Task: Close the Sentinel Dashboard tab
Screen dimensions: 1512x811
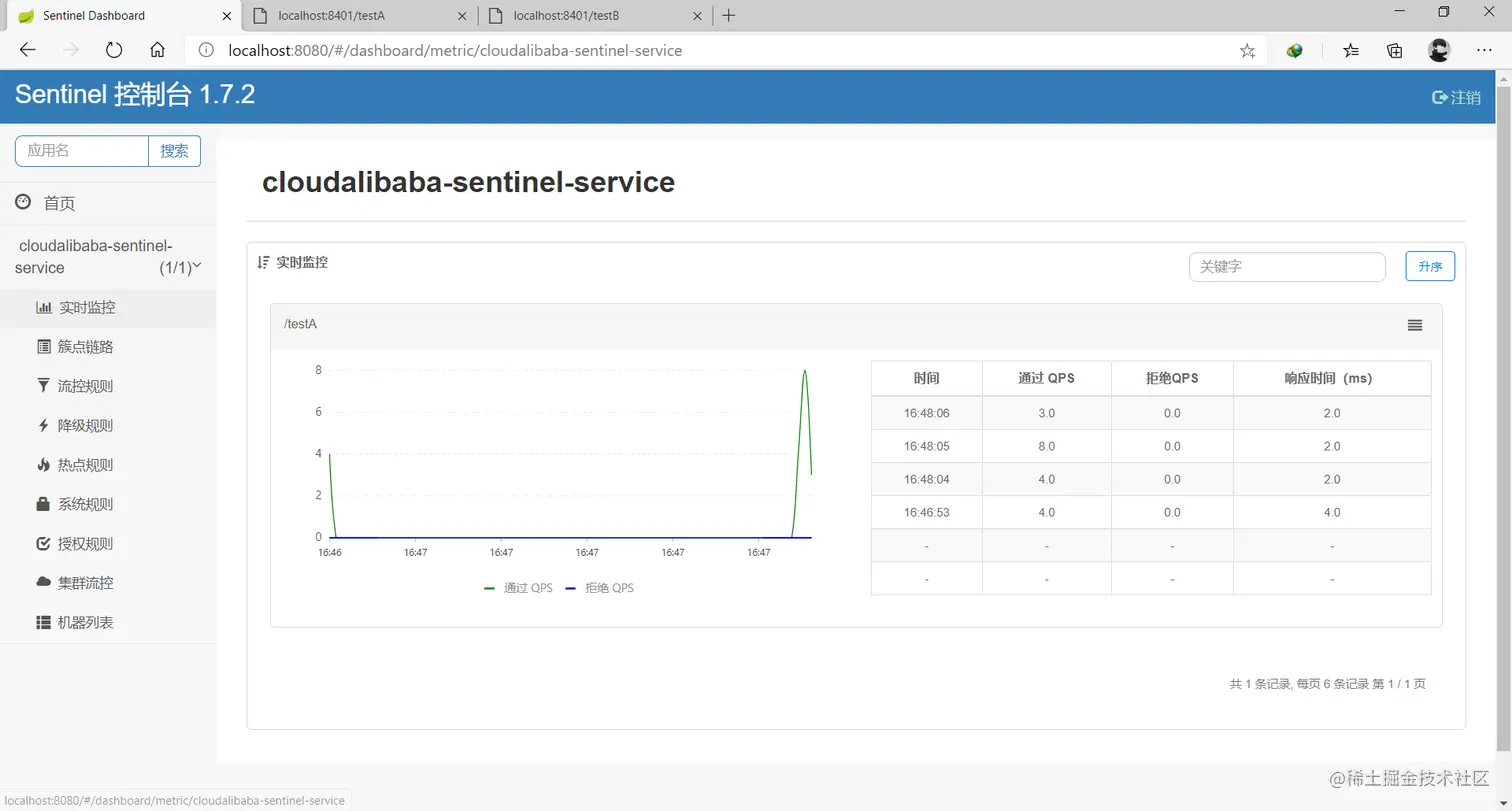Action: (x=227, y=16)
